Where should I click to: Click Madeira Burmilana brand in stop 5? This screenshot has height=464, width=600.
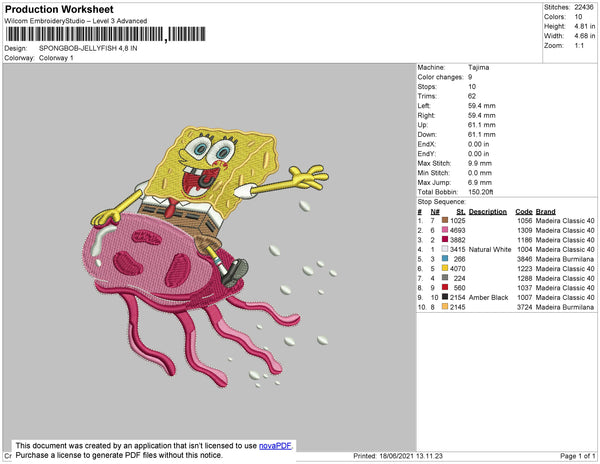click(565, 259)
